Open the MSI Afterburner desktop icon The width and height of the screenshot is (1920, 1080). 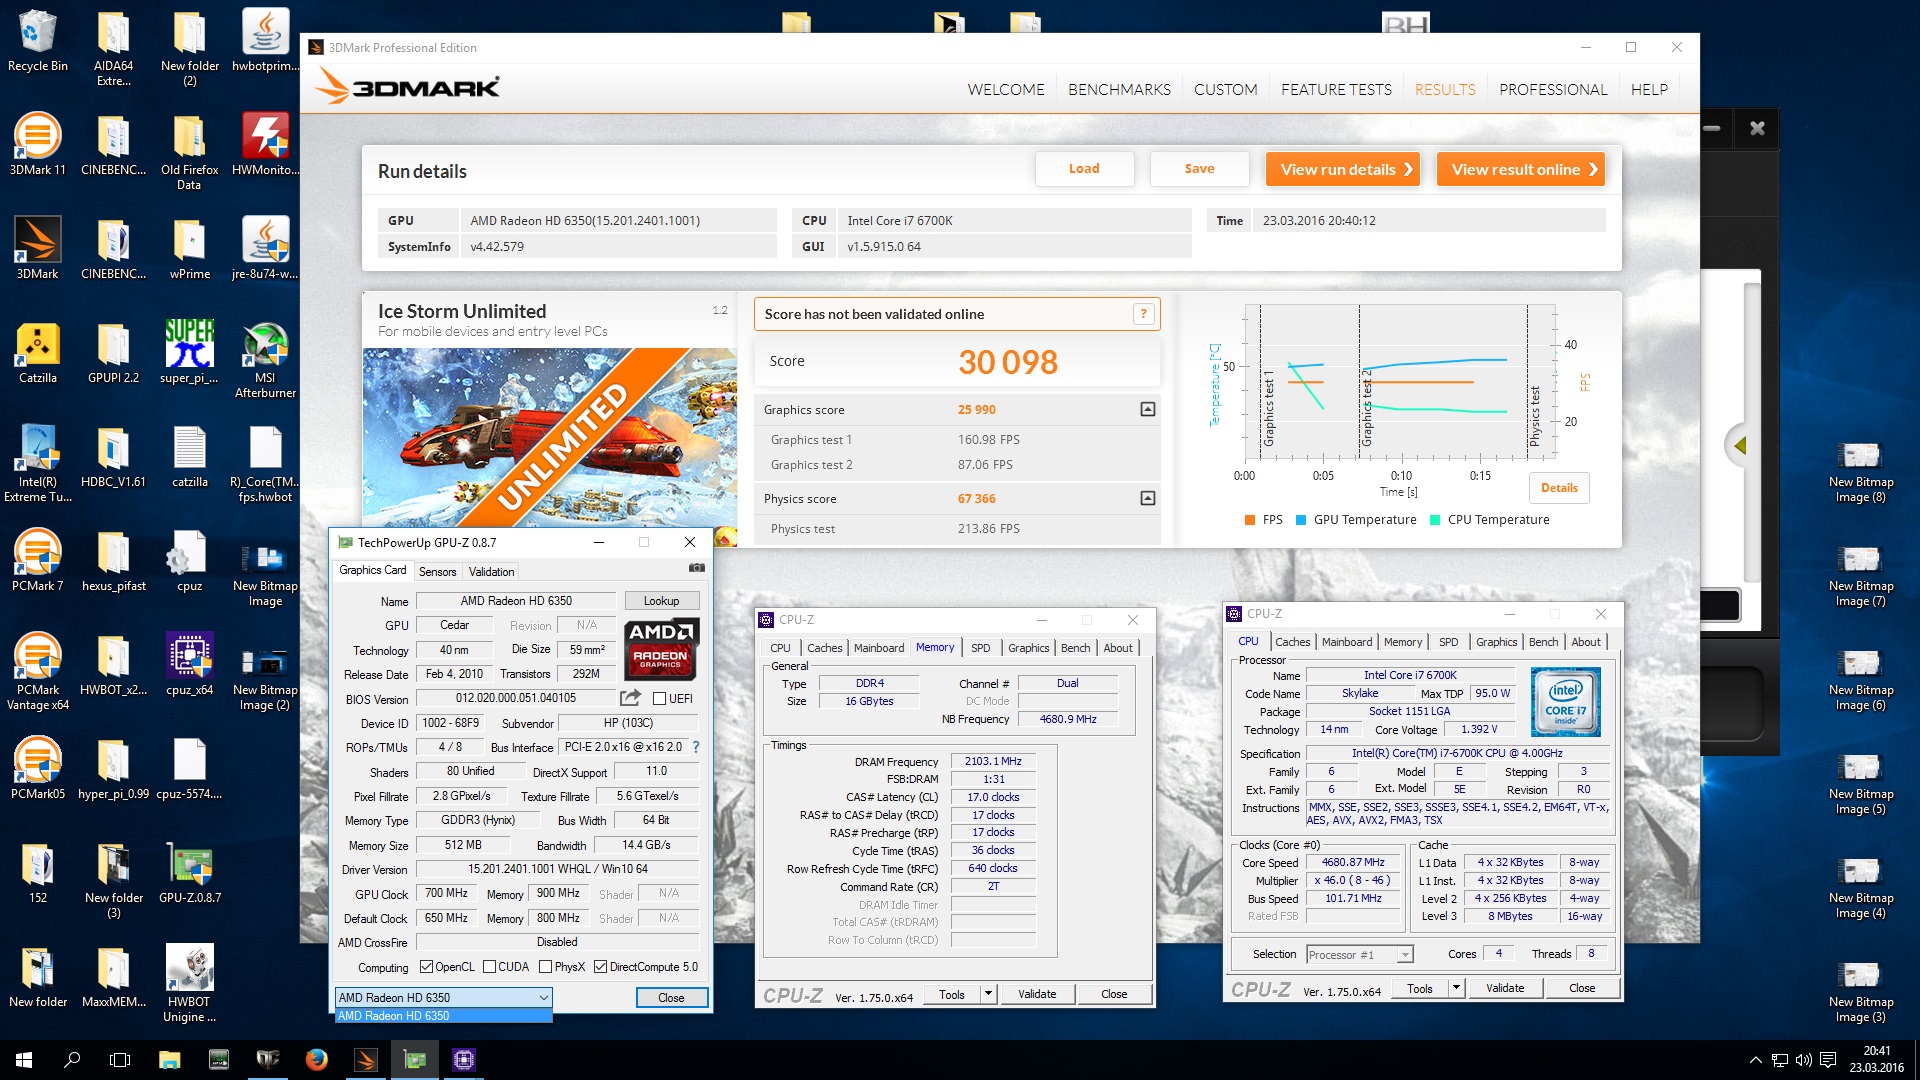click(265, 360)
